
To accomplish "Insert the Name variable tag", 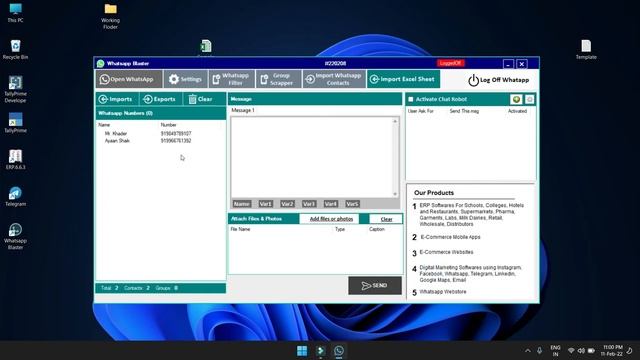I will tap(242, 204).
